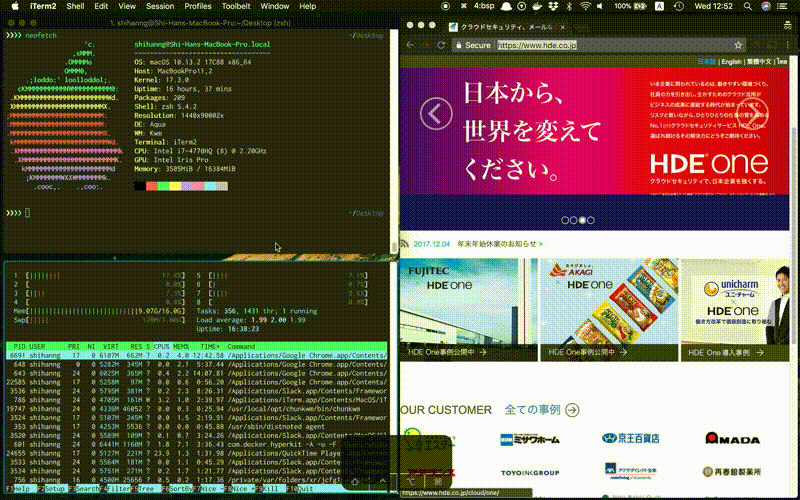Open the 全ての事例 link

click(x=533, y=410)
